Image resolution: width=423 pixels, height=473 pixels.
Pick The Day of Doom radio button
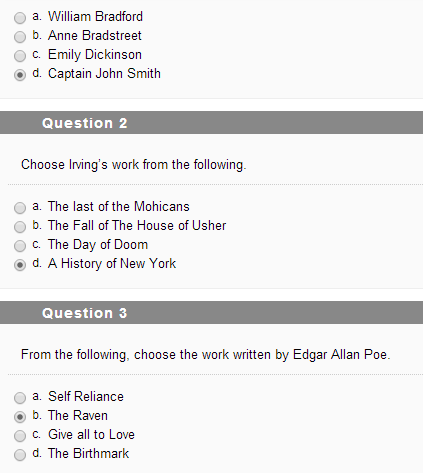pos(20,246)
